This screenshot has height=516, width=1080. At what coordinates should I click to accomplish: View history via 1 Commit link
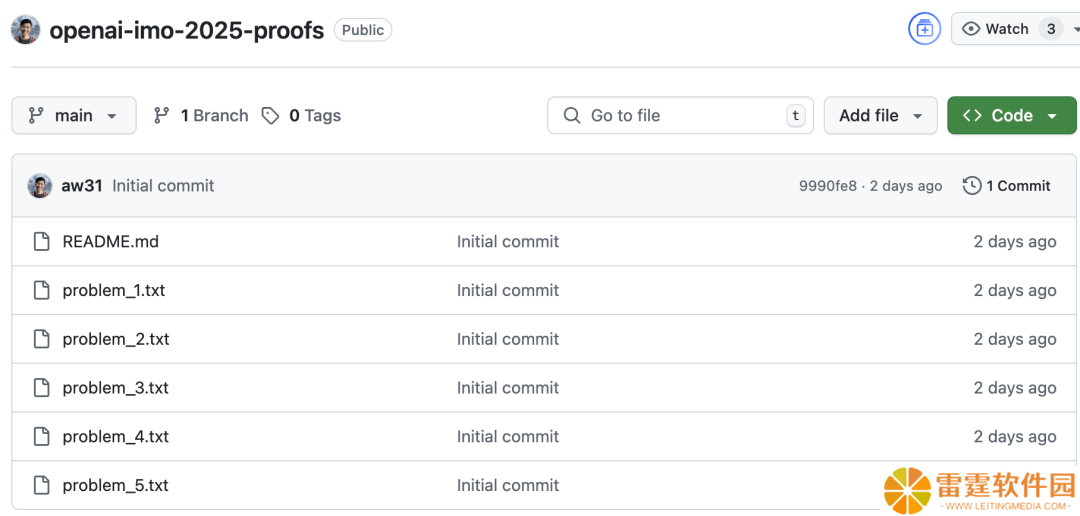coord(1006,186)
